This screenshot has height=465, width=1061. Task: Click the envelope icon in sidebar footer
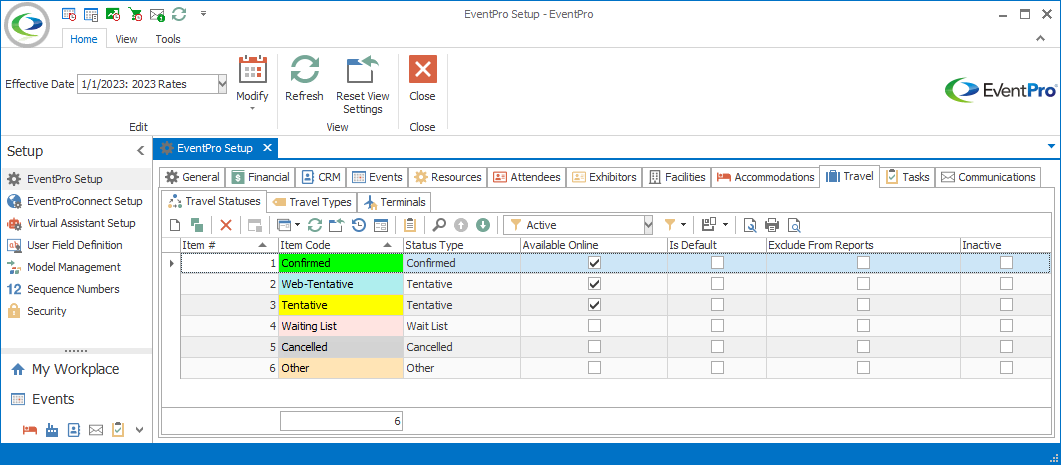[95, 429]
